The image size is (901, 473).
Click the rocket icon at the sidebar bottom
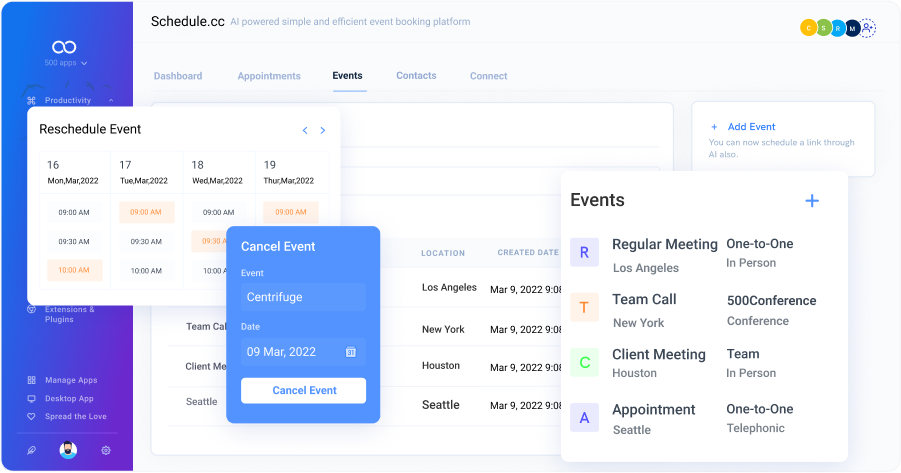[x=31, y=451]
